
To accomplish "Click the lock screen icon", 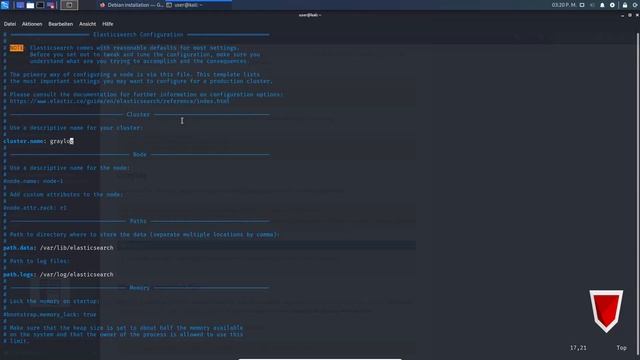I will pos(624,5).
